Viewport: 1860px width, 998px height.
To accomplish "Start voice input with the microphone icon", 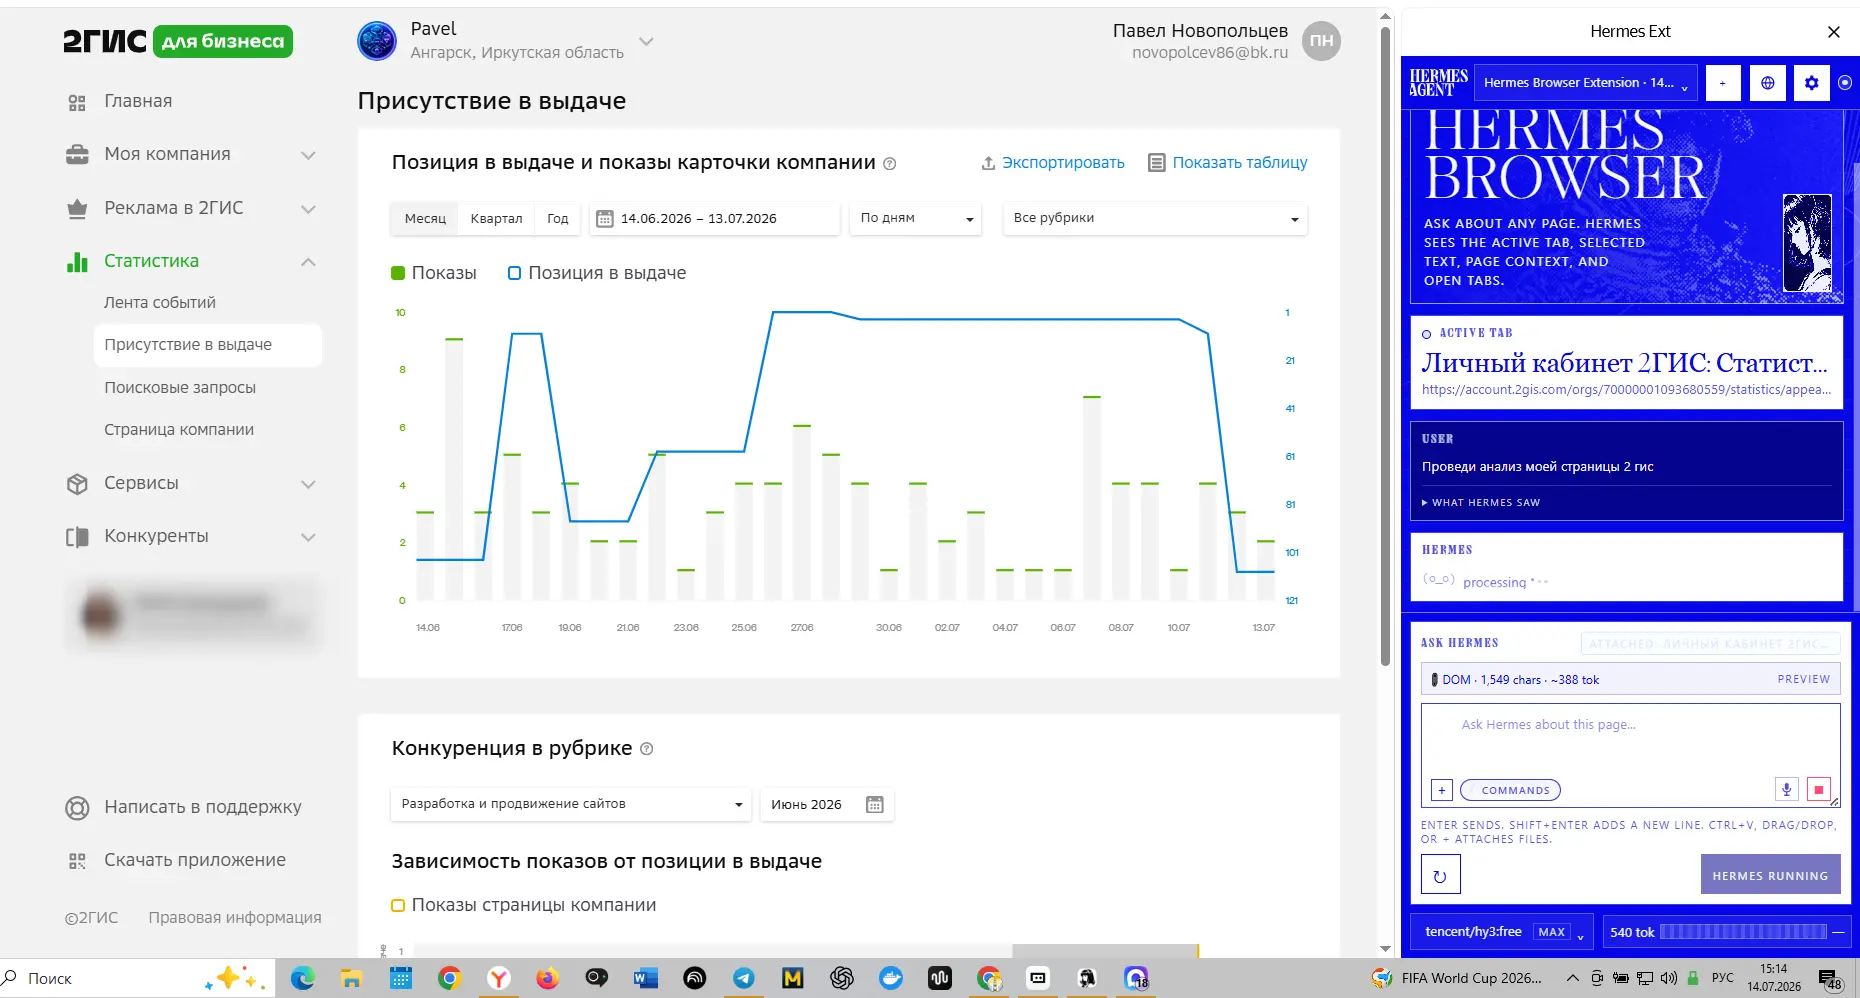I will (1786, 790).
